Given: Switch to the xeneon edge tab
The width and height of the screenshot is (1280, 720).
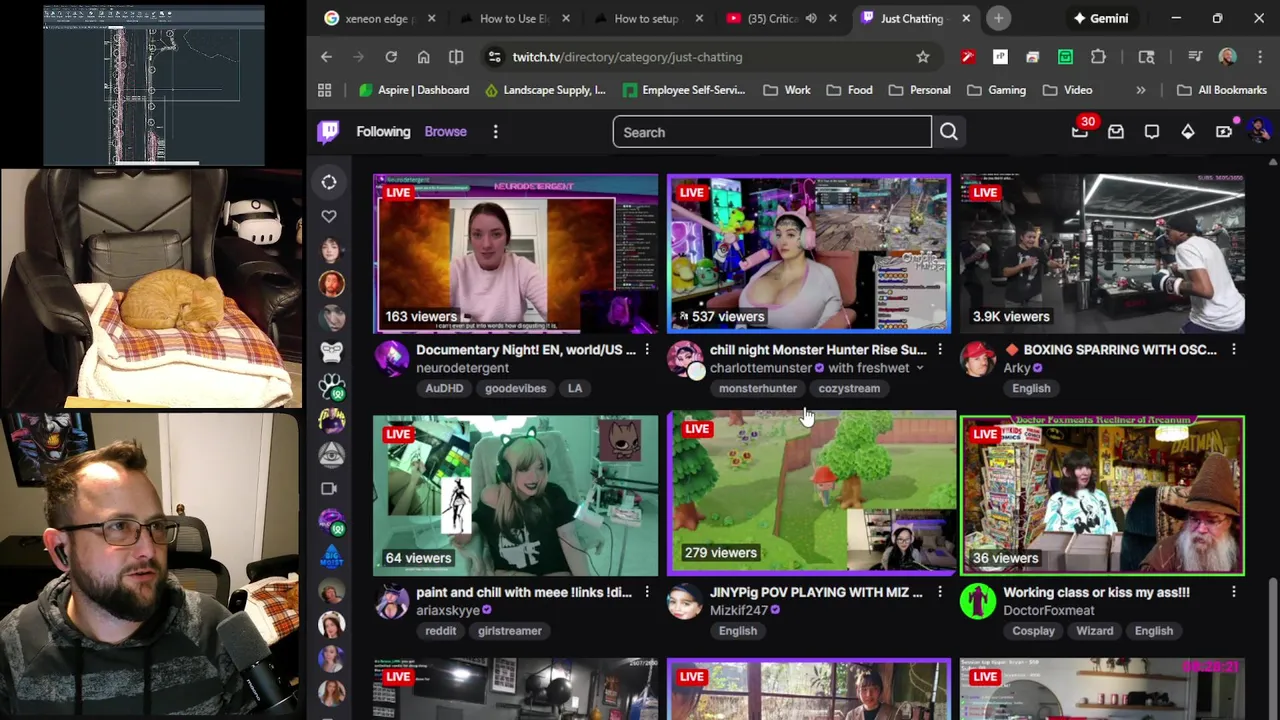Looking at the screenshot, I should 378,18.
